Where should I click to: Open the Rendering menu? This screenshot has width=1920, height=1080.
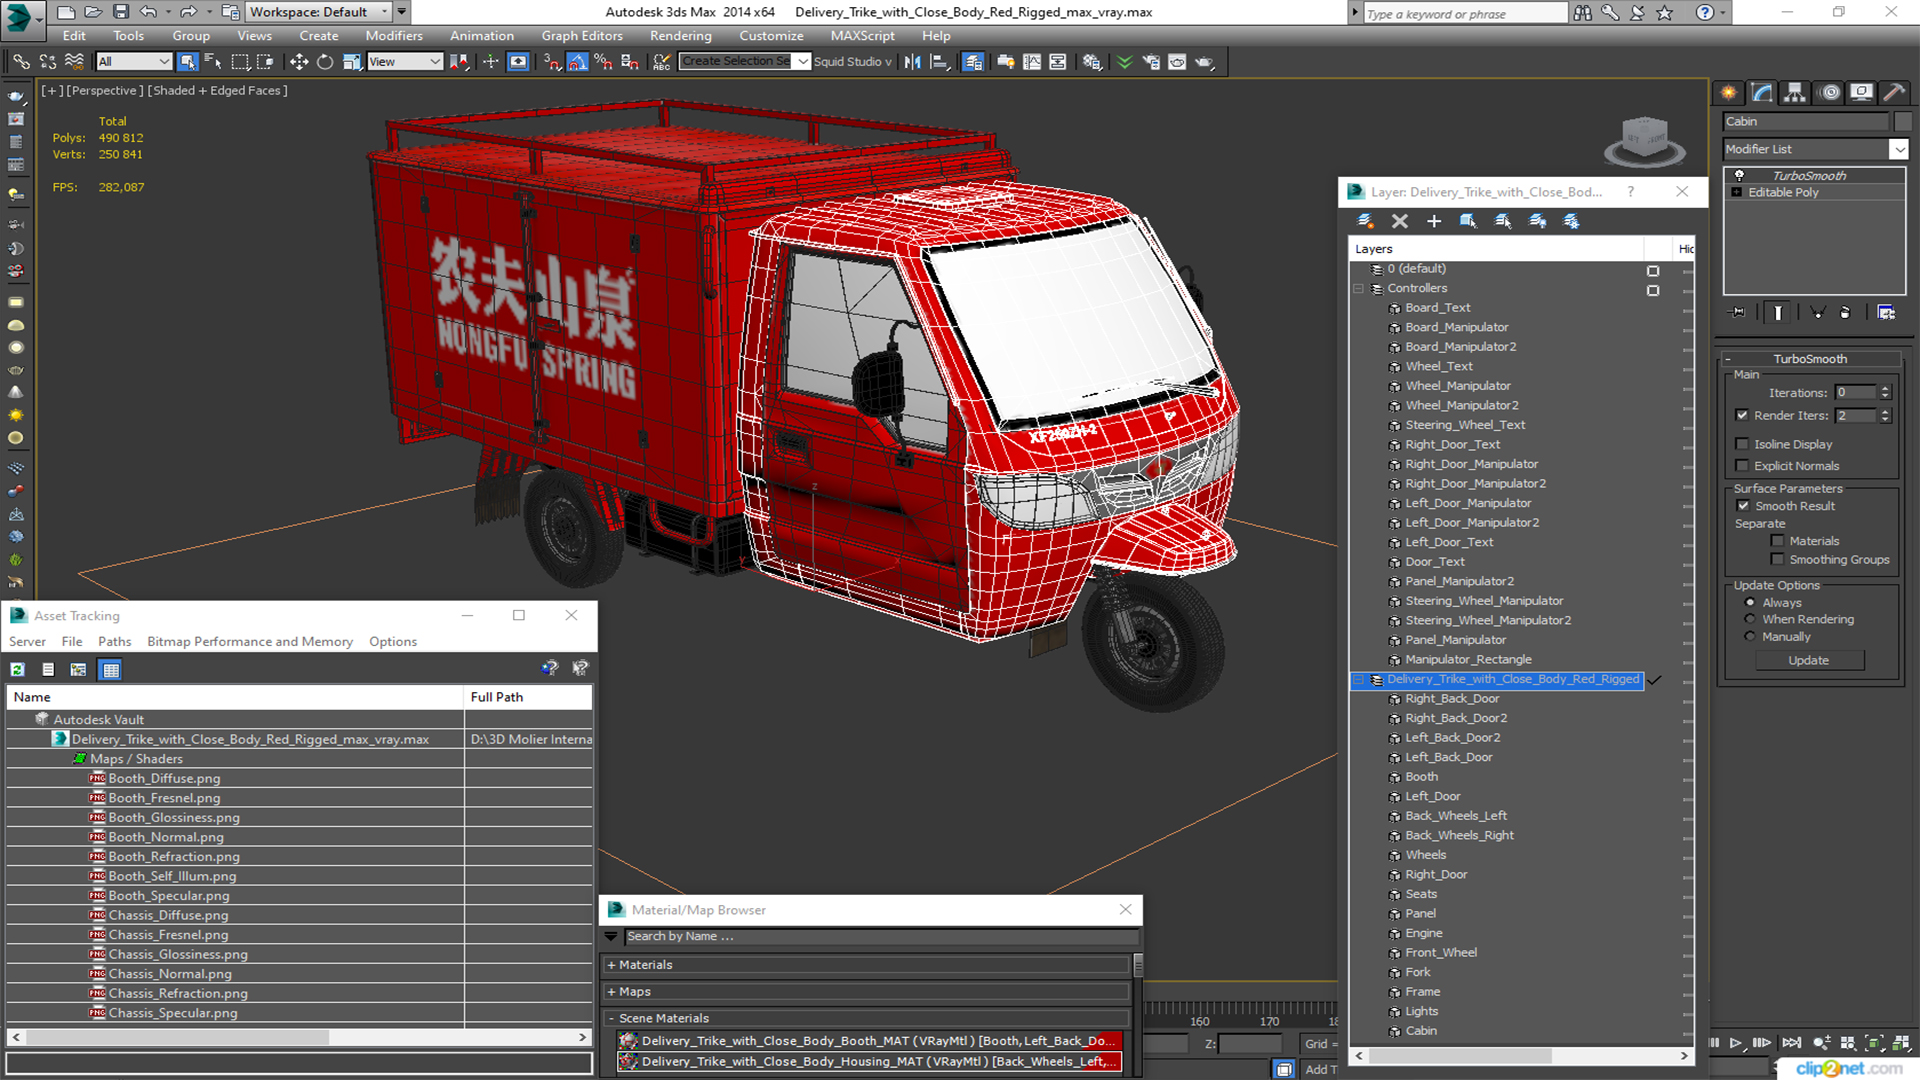click(x=680, y=36)
